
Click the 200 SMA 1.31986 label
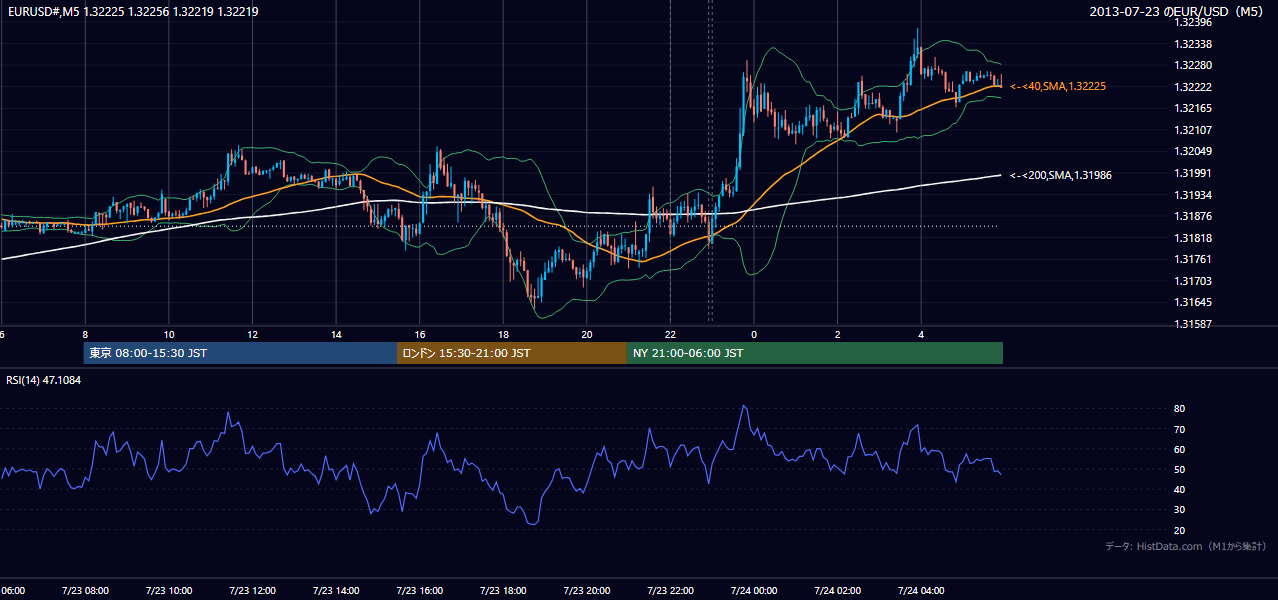[1061, 175]
